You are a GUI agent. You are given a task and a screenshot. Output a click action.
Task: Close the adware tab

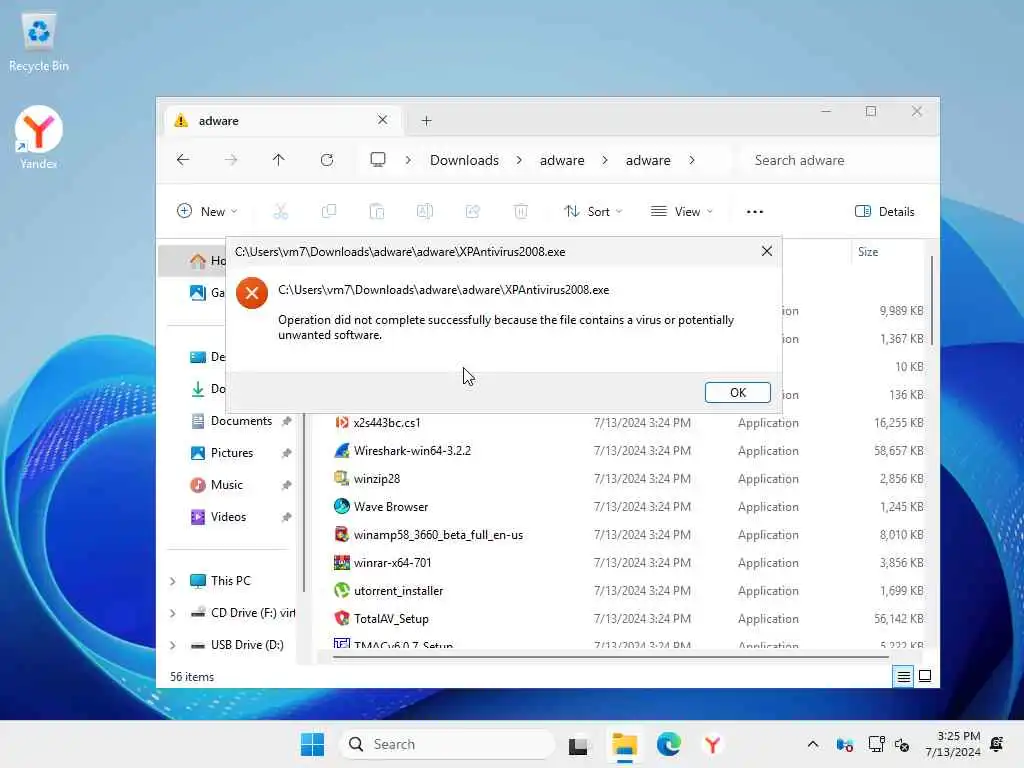pos(383,120)
